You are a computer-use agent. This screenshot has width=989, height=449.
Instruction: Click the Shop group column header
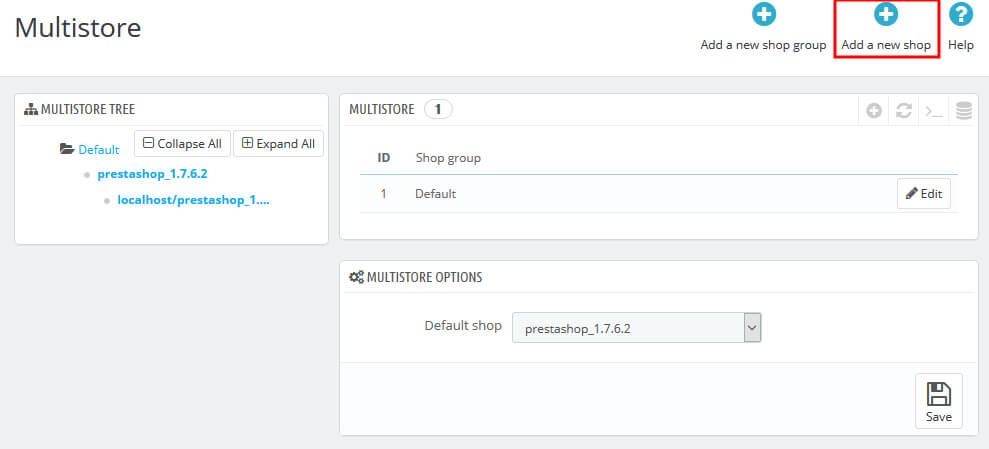pos(447,158)
